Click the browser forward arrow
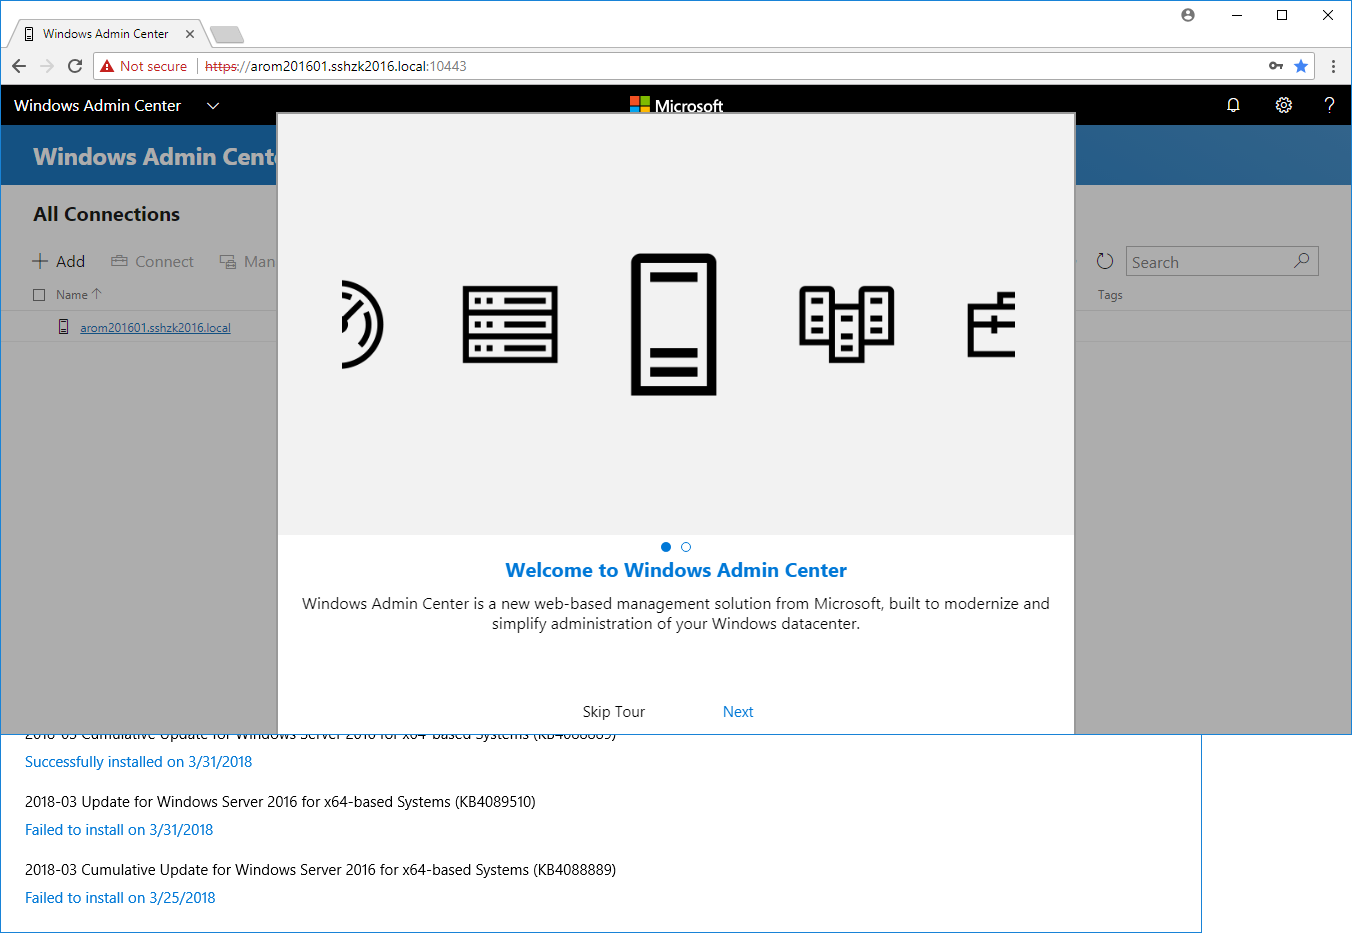Image resolution: width=1352 pixels, height=933 pixels. pyautogui.click(x=47, y=66)
